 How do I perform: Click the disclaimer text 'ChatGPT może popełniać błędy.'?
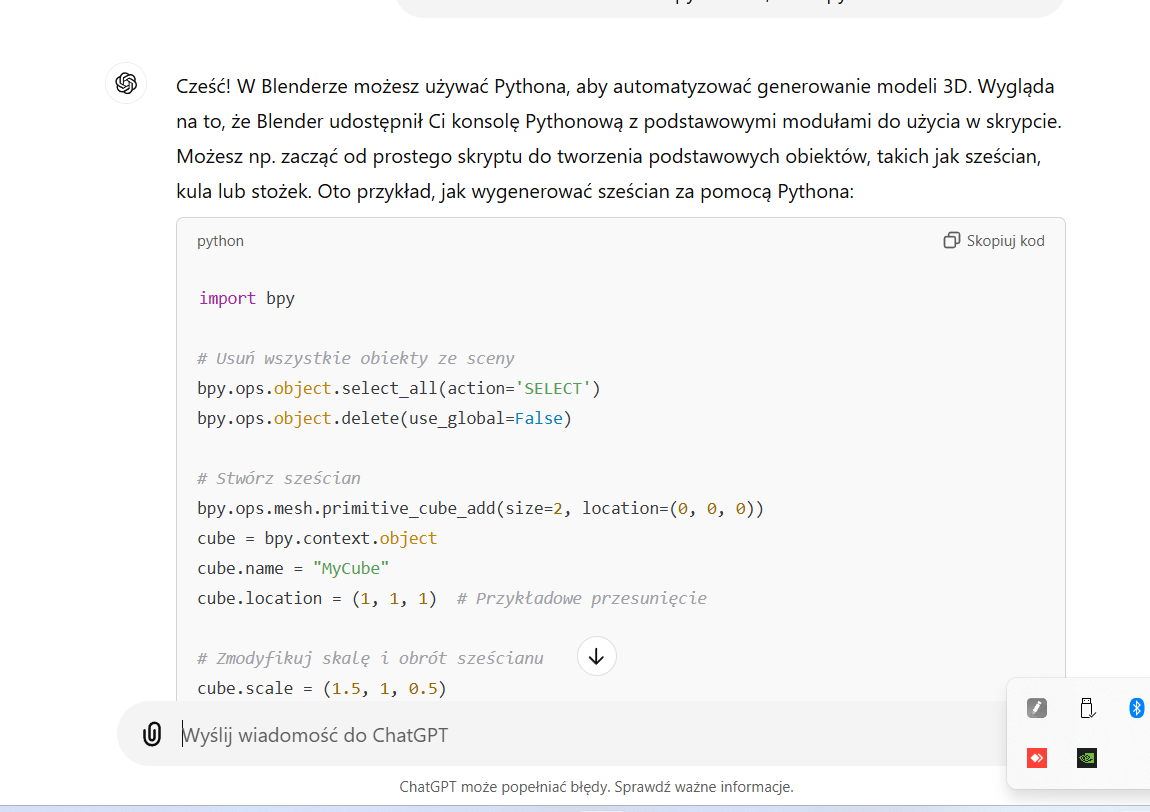(505, 786)
